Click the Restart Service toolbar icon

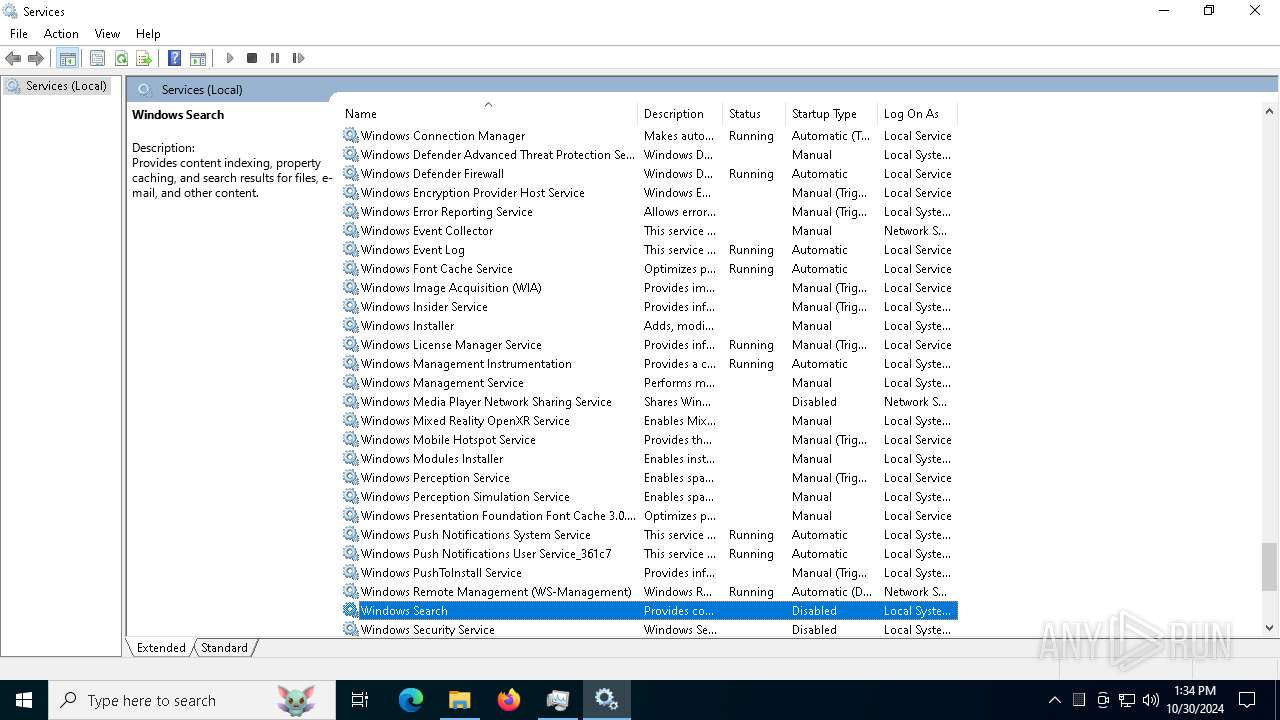(x=298, y=58)
